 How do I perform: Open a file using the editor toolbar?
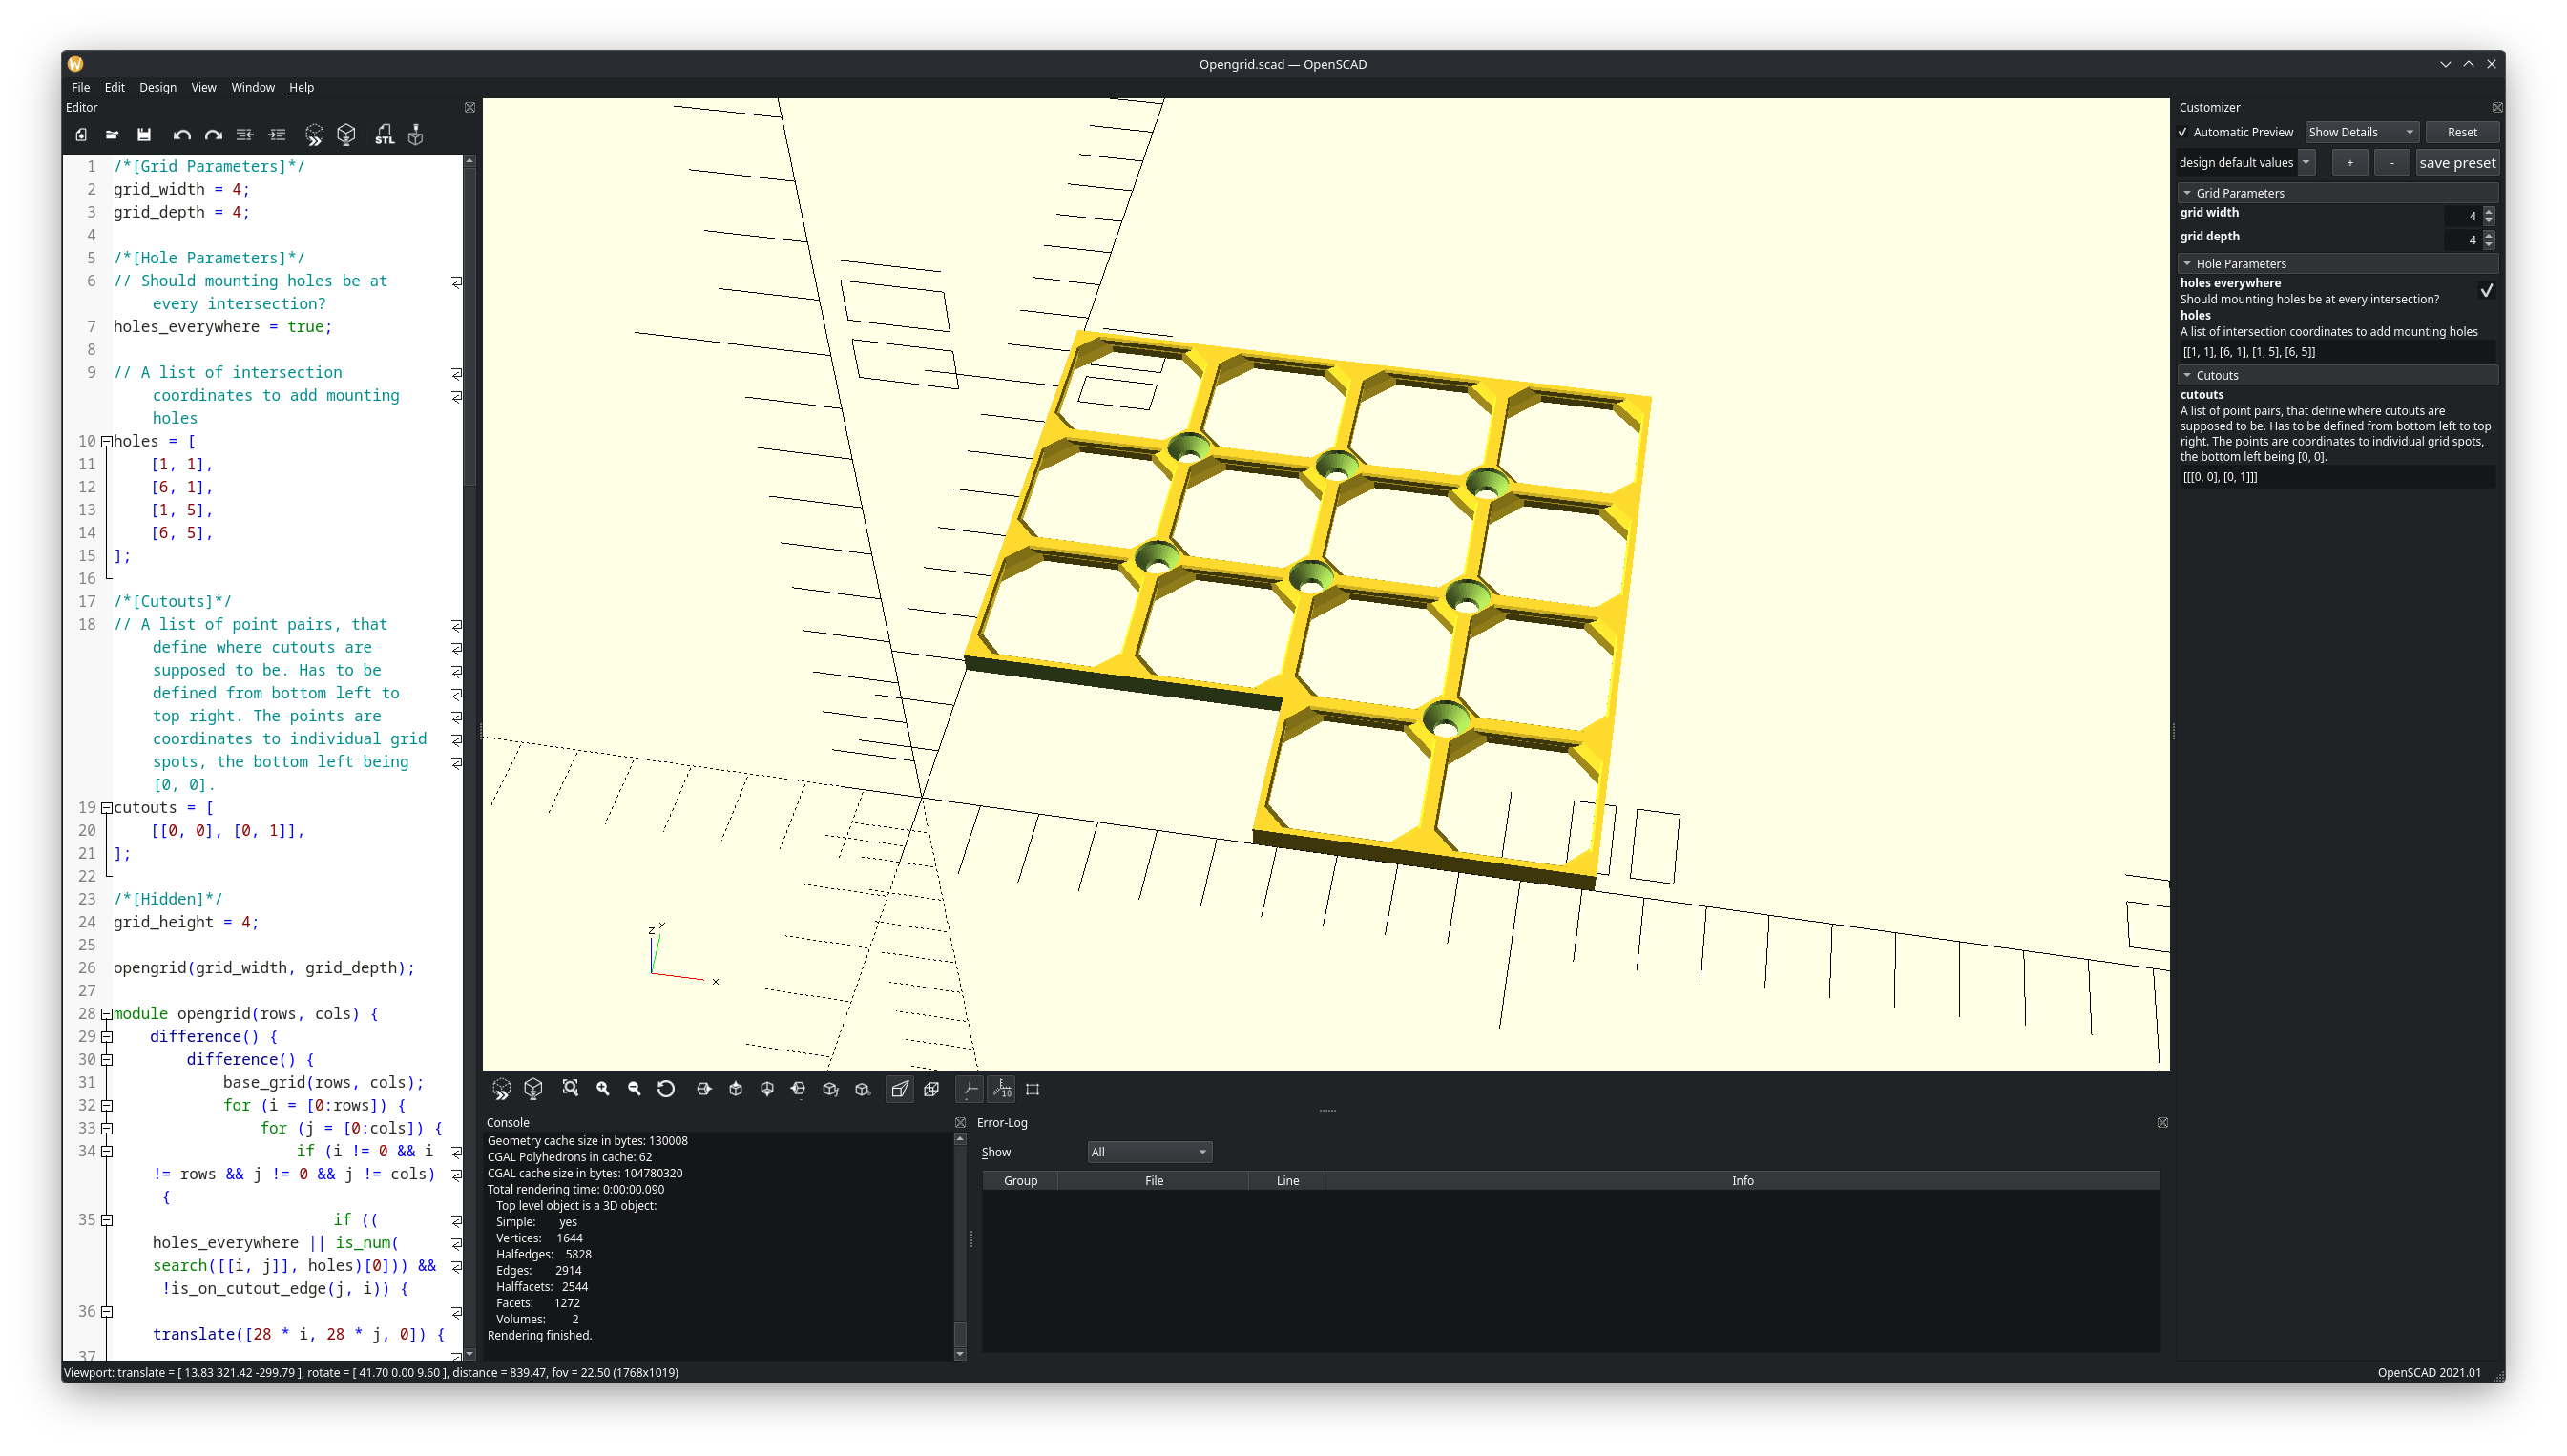point(112,135)
